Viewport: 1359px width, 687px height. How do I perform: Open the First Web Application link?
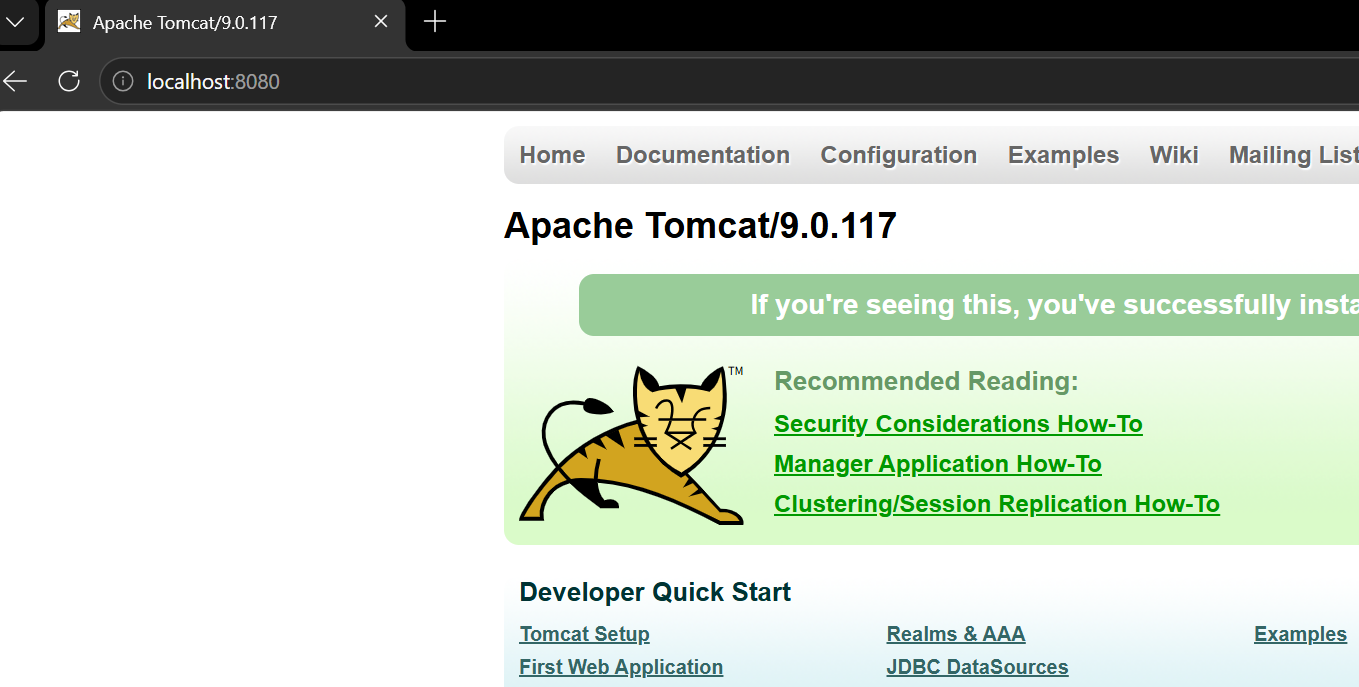coord(621,667)
